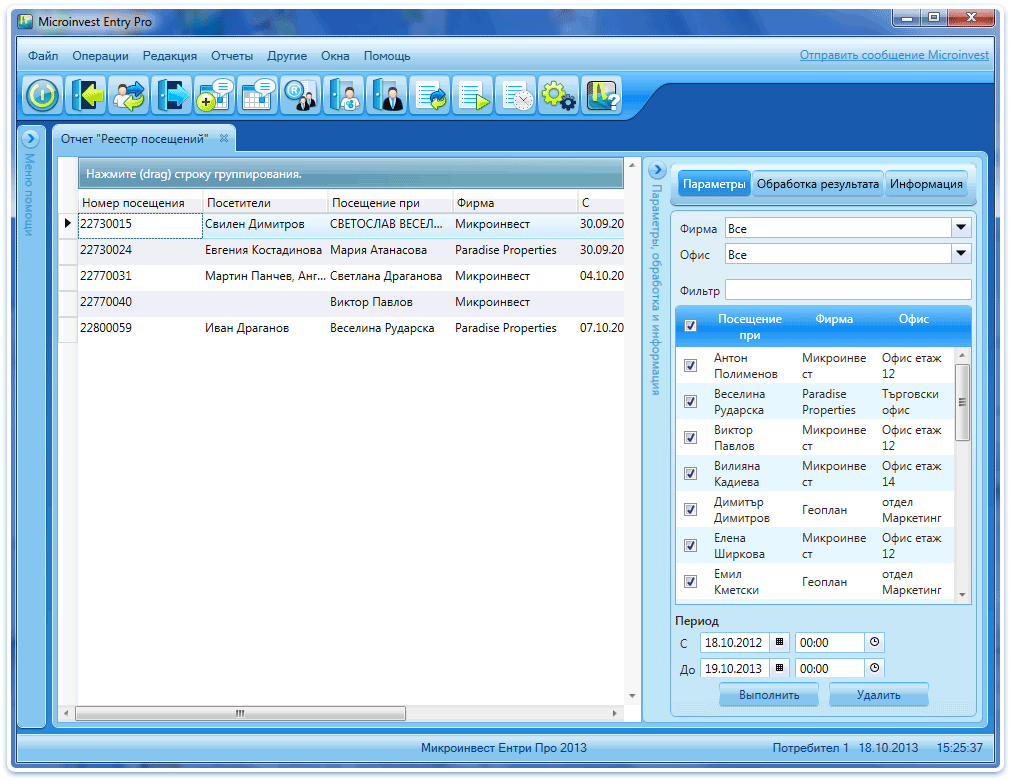The image size is (1011, 781).
Task: Open the Офис dropdown in the parameters panel
Action: [x=961, y=253]
